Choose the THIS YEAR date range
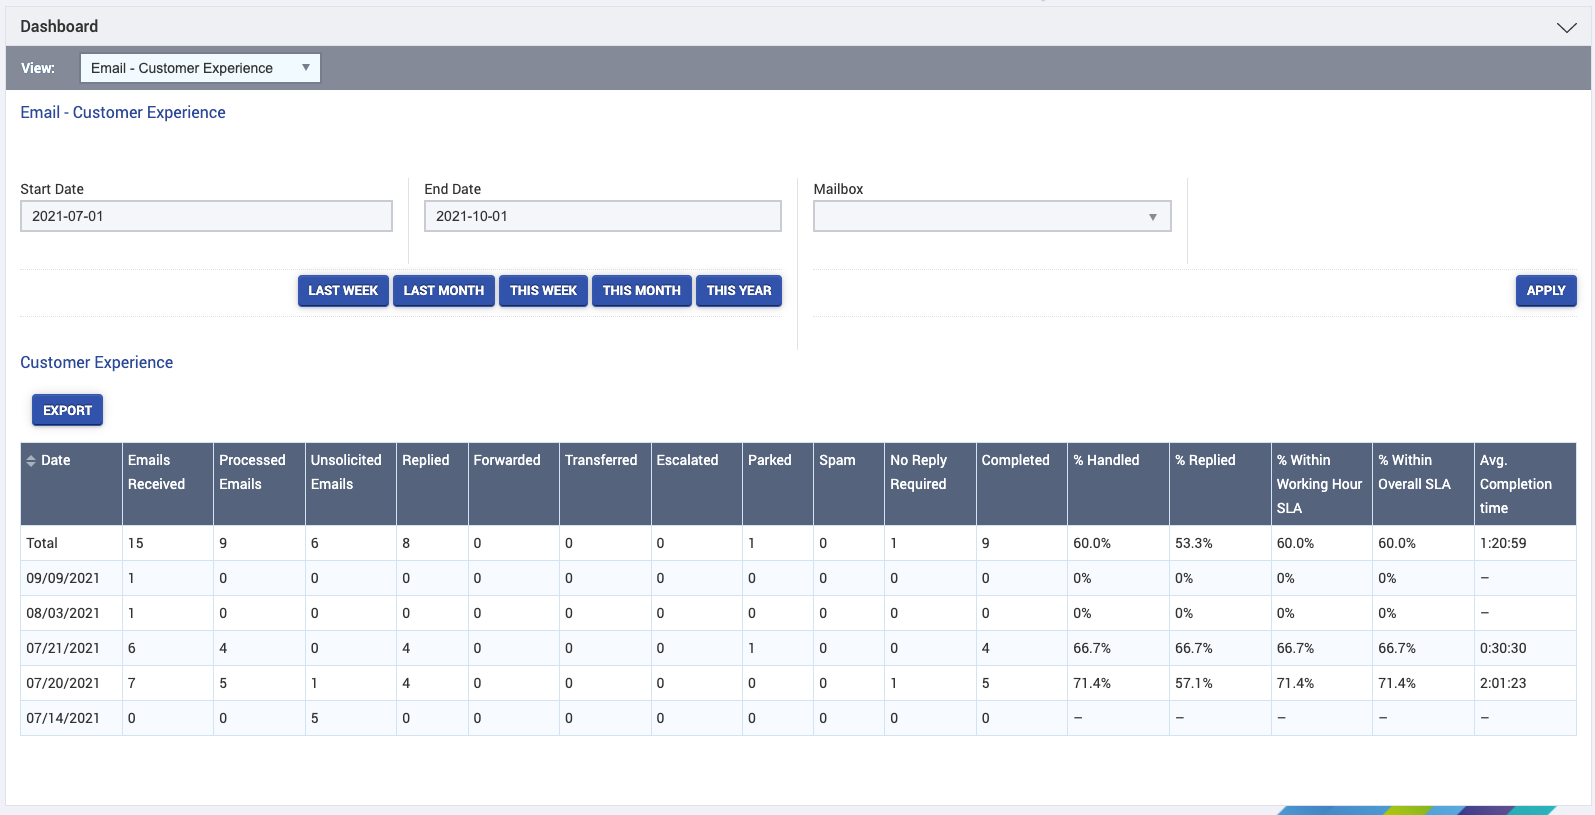 (739, 291)
